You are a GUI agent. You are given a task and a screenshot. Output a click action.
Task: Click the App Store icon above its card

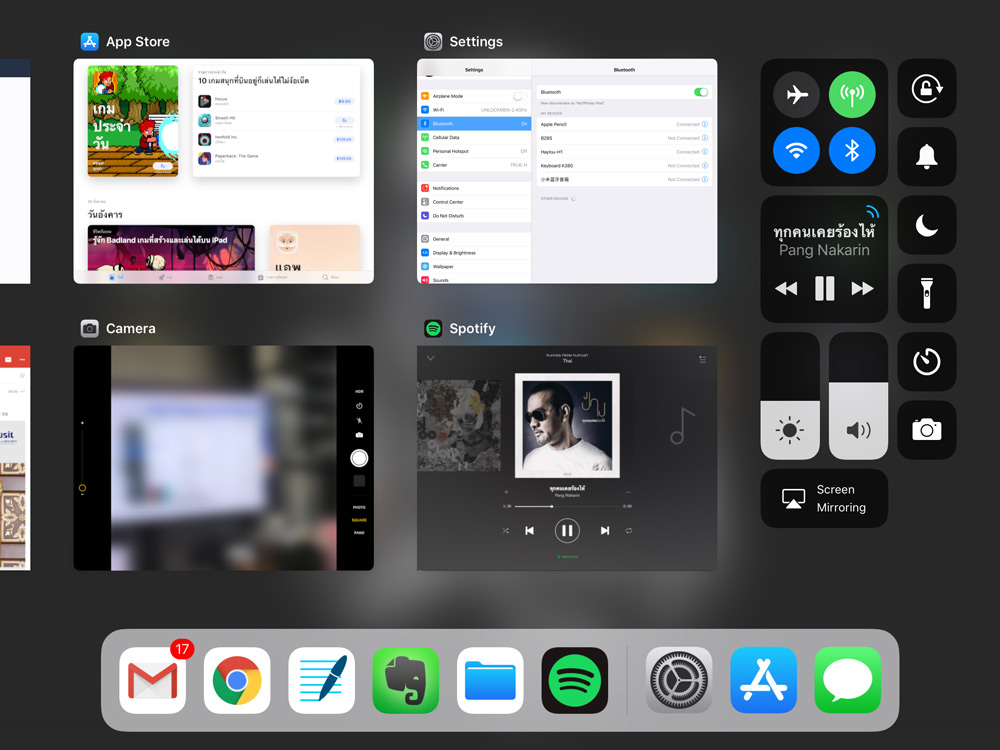pos(89,41)
